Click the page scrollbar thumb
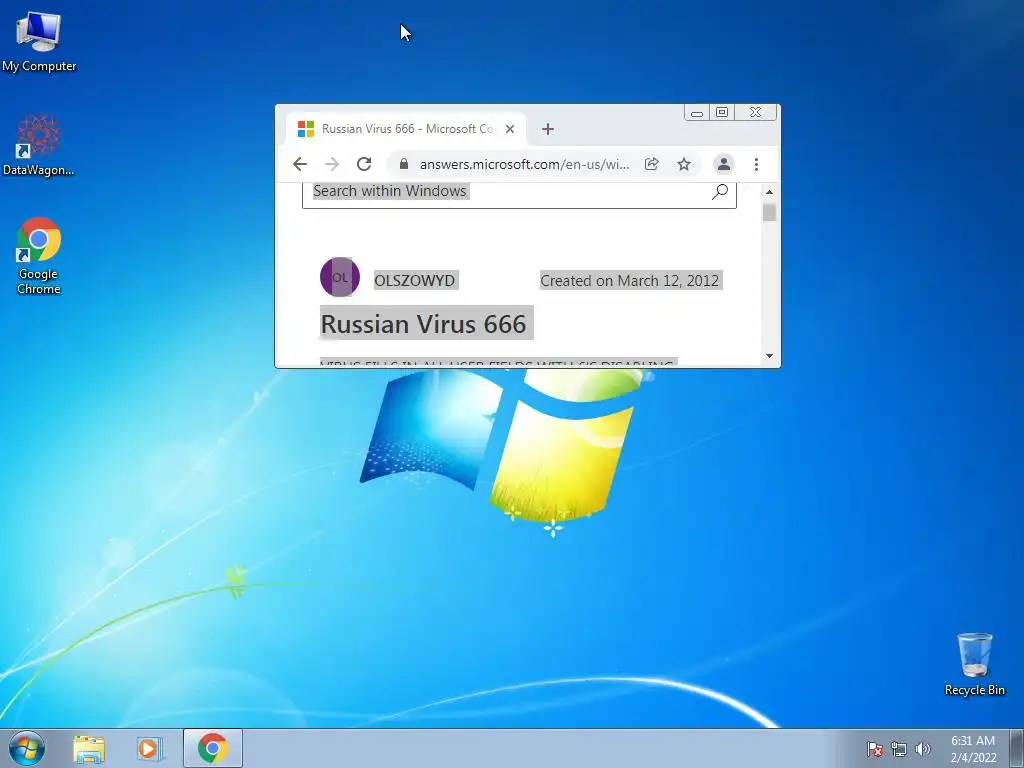The image size is (1024, 768). pyautogui.click(x=769, y=212)
